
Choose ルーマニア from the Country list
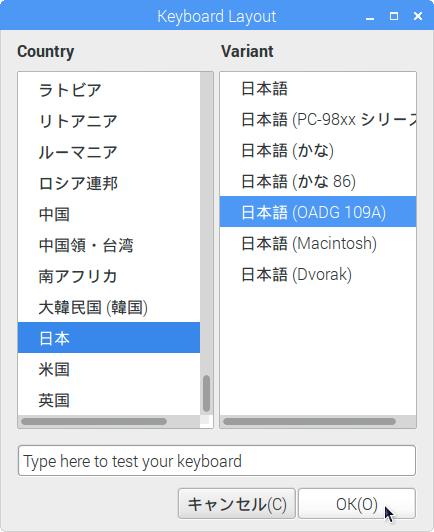click(x=109, y=152)
